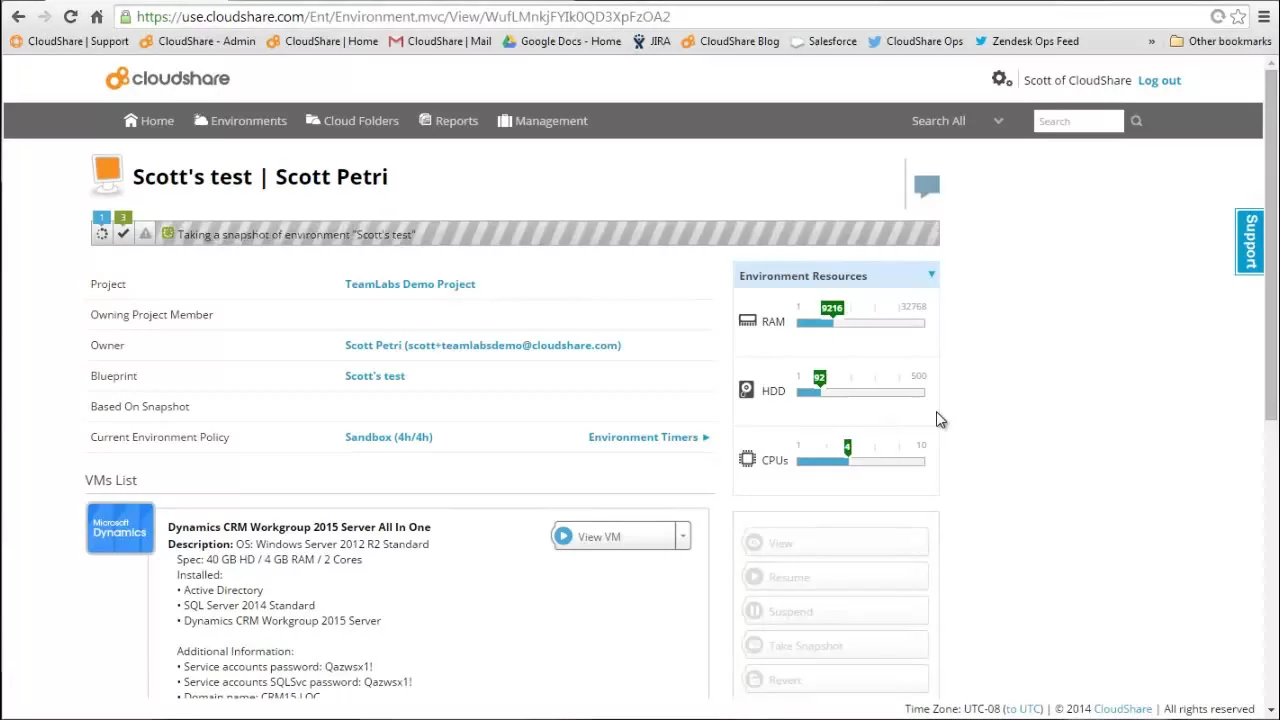
Task: Click the search magnifier icon
Action: [1136, 121]
